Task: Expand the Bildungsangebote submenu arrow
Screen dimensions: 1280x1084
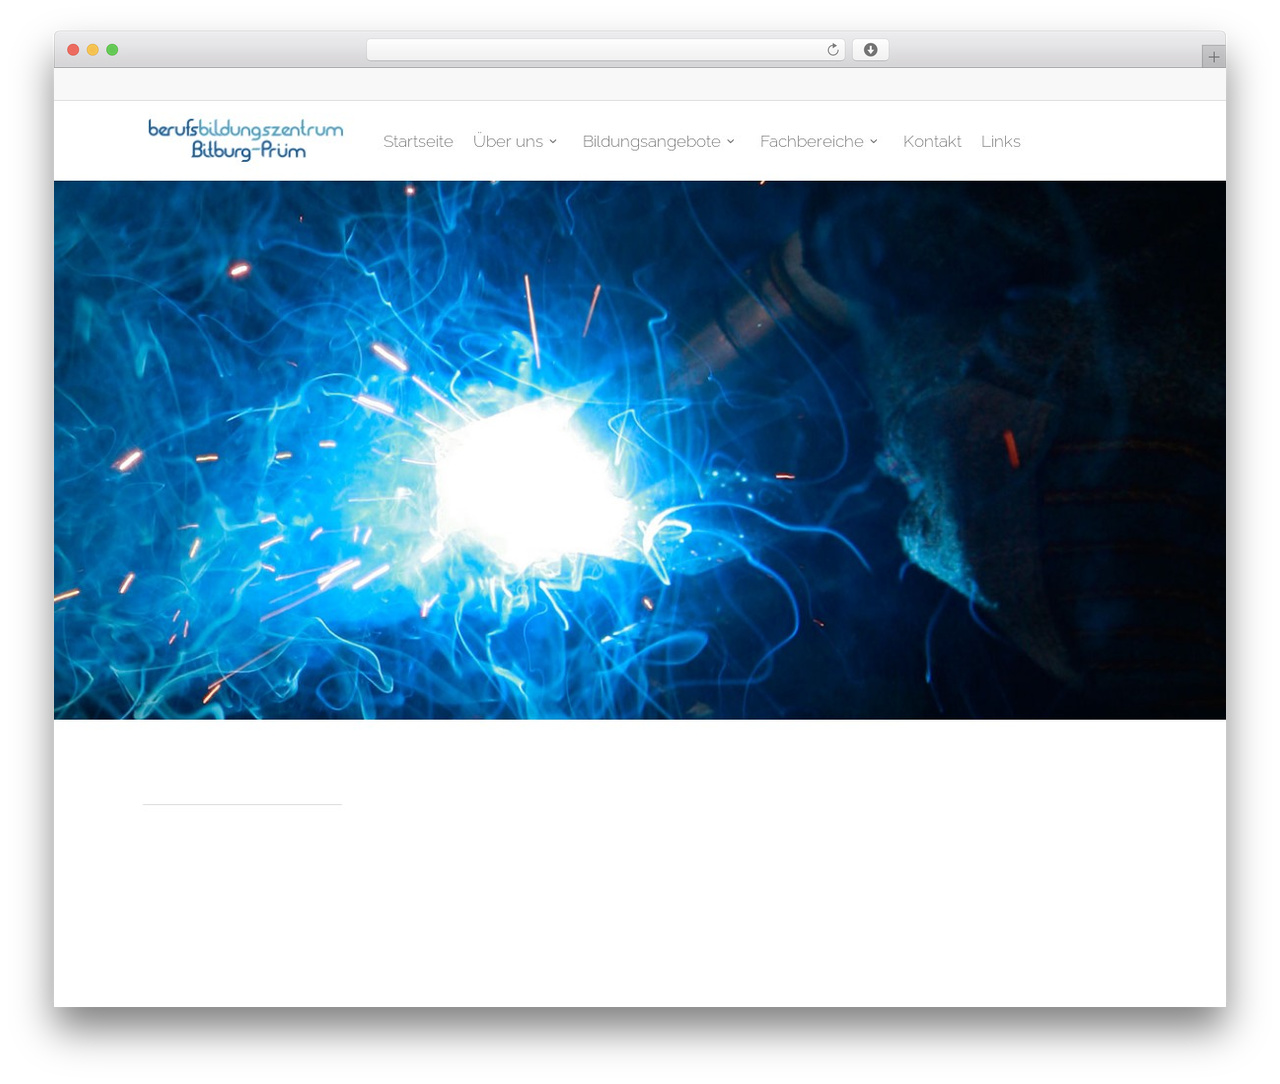Action: point(731,142)
